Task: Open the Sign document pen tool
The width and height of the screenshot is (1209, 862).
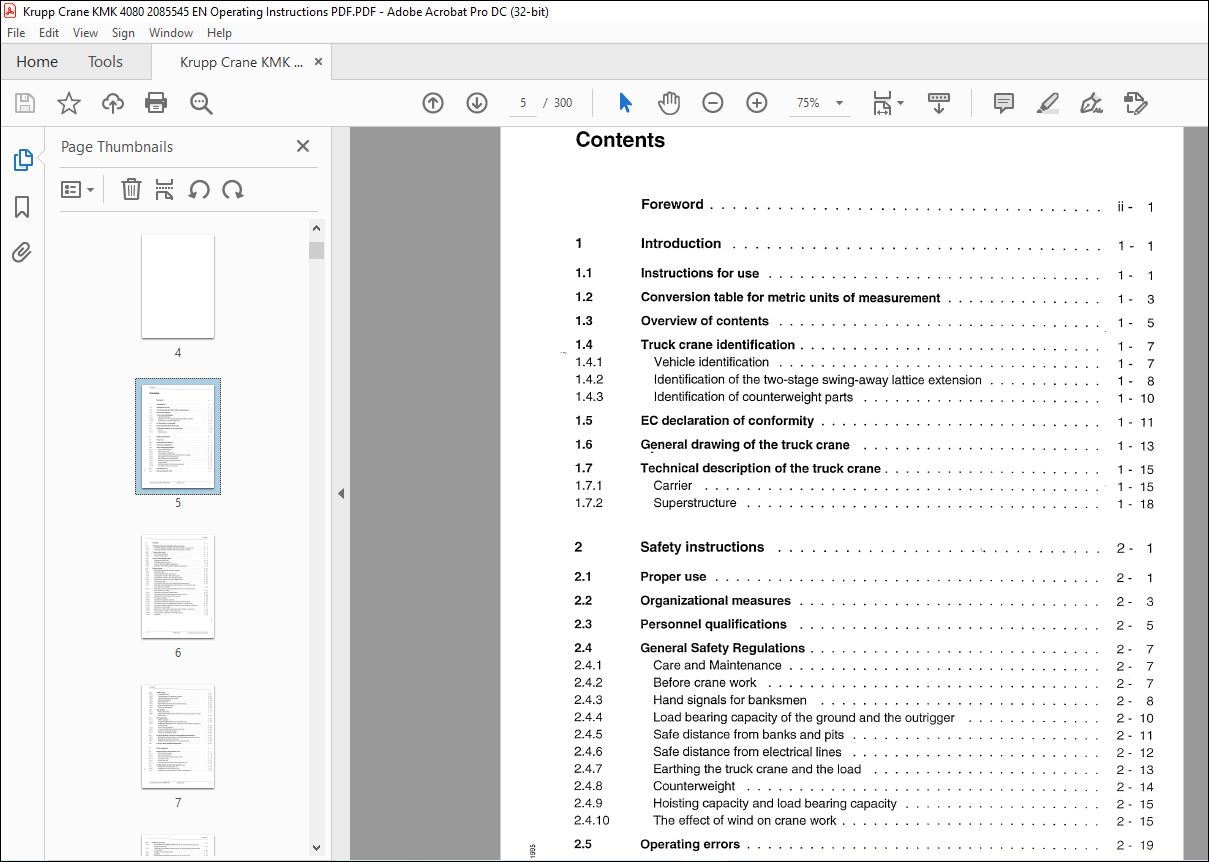Action: [x=1091, y=103]
